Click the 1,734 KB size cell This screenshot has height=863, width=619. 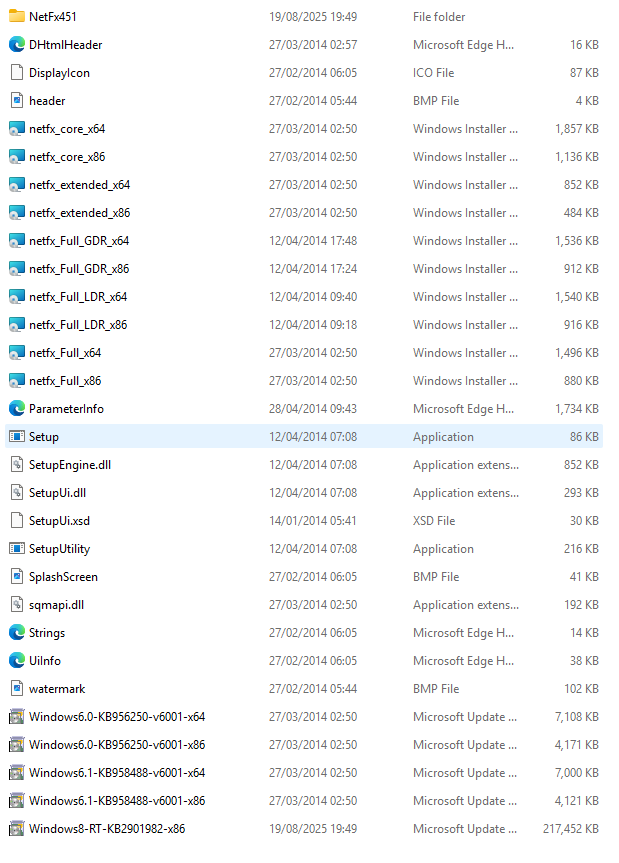click(x=577, y=408)
